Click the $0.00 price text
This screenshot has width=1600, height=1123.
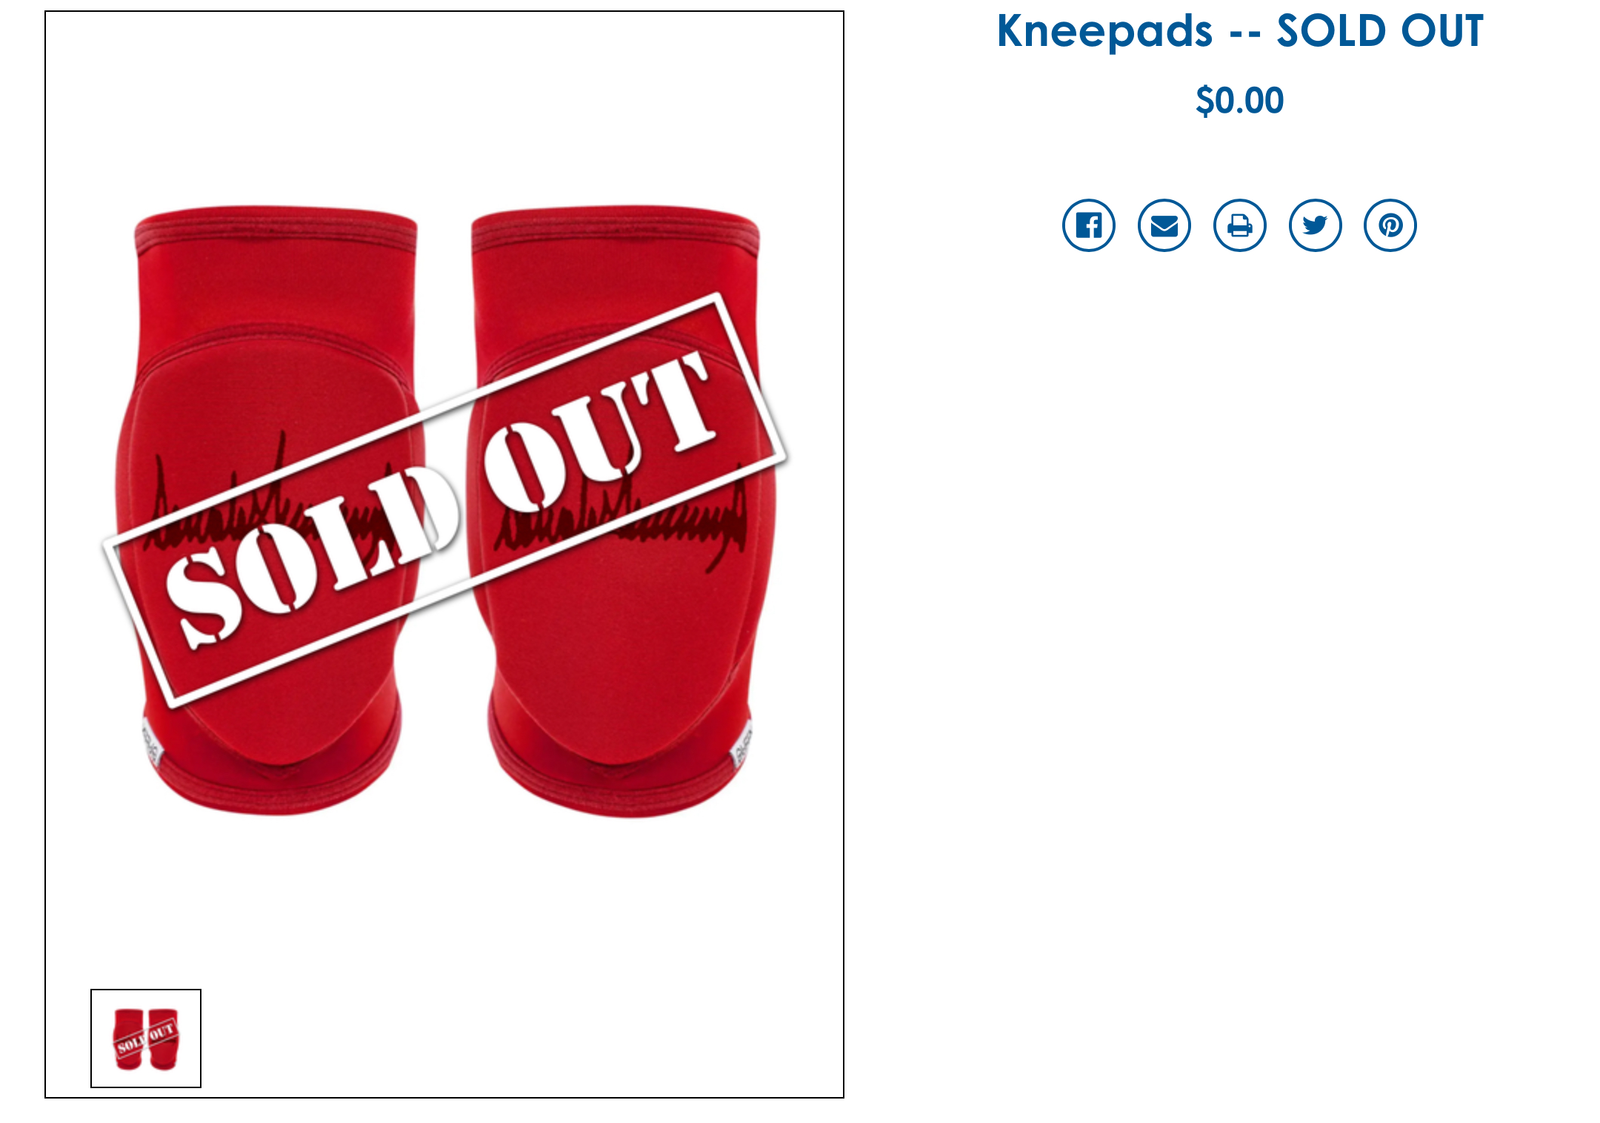pos(1240,100)
